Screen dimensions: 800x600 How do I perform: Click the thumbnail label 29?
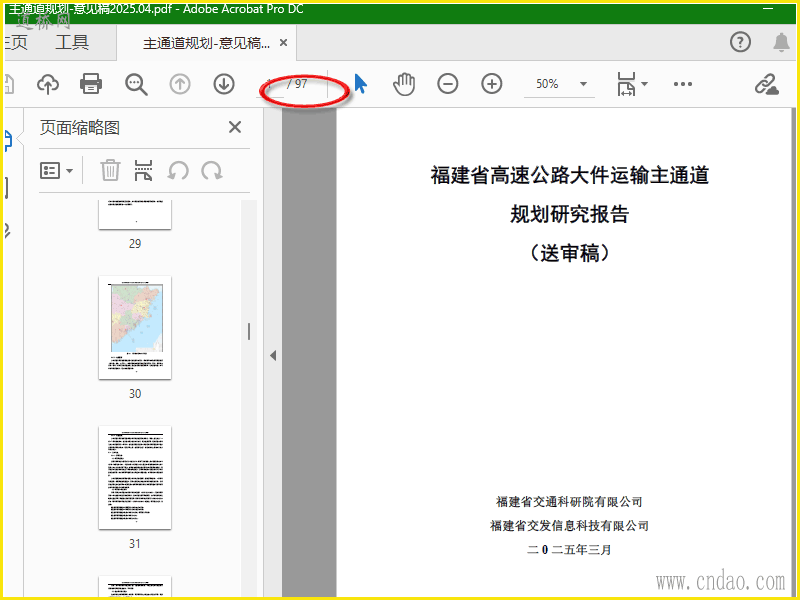135,244
